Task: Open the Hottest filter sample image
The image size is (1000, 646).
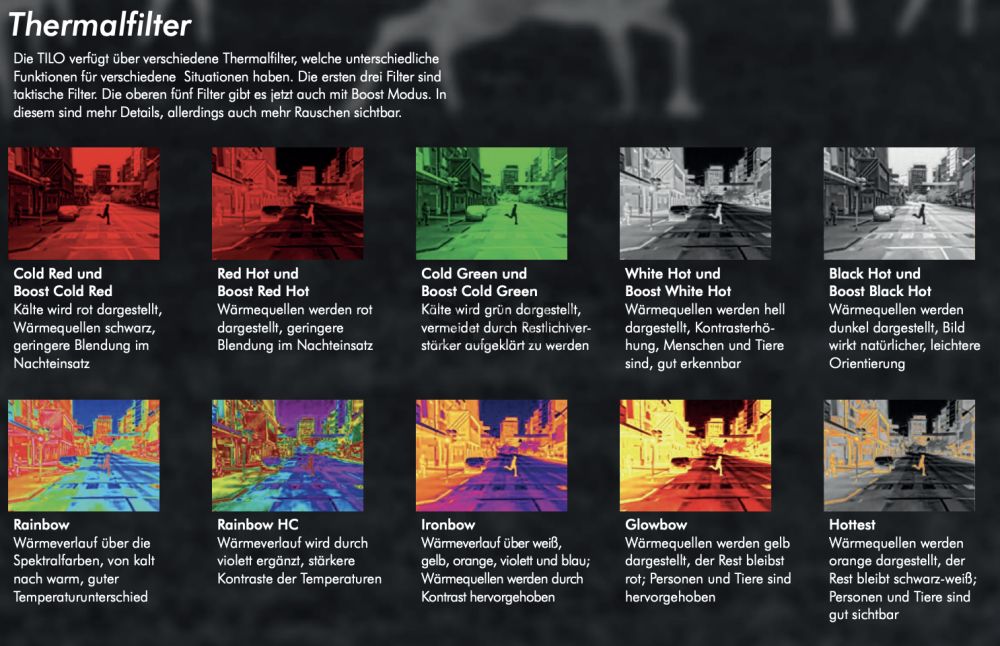Action: coord(899,455)
